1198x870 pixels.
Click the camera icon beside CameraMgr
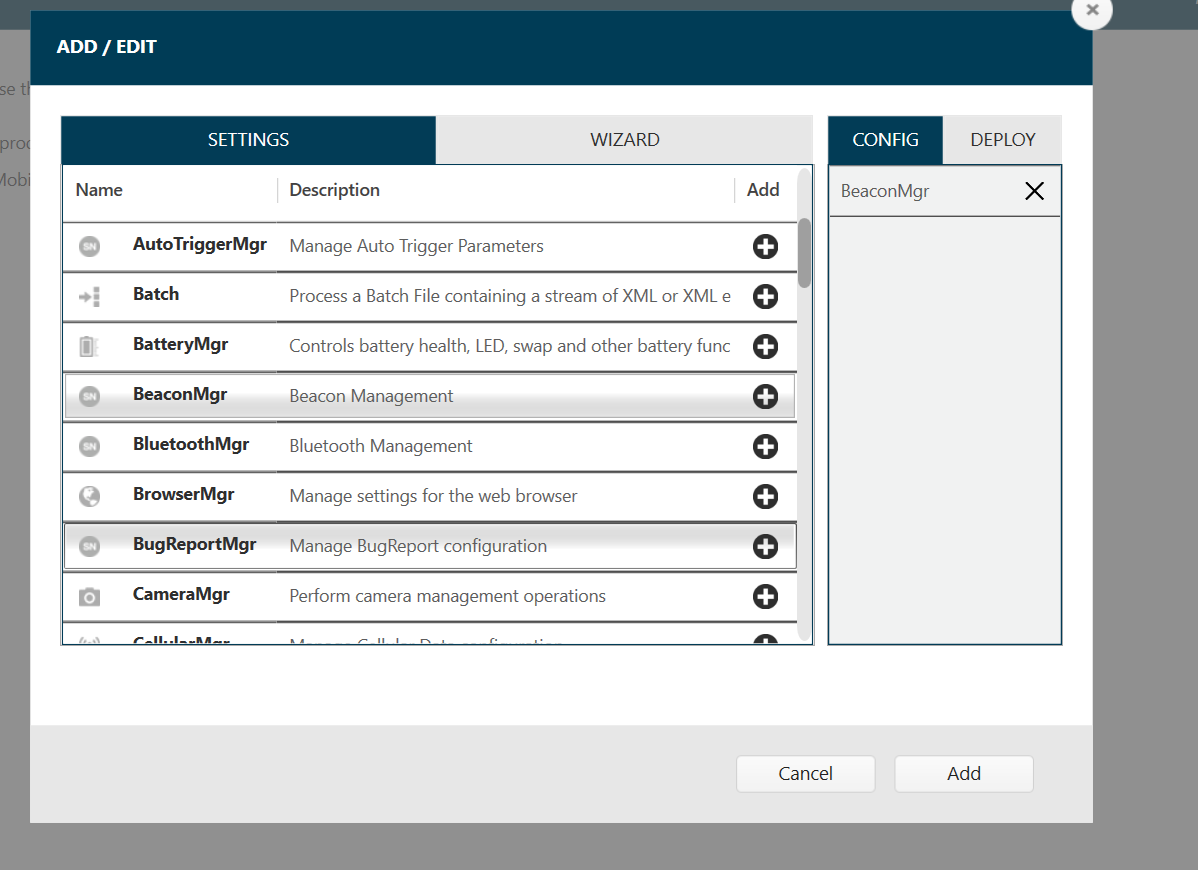point(90,597)
